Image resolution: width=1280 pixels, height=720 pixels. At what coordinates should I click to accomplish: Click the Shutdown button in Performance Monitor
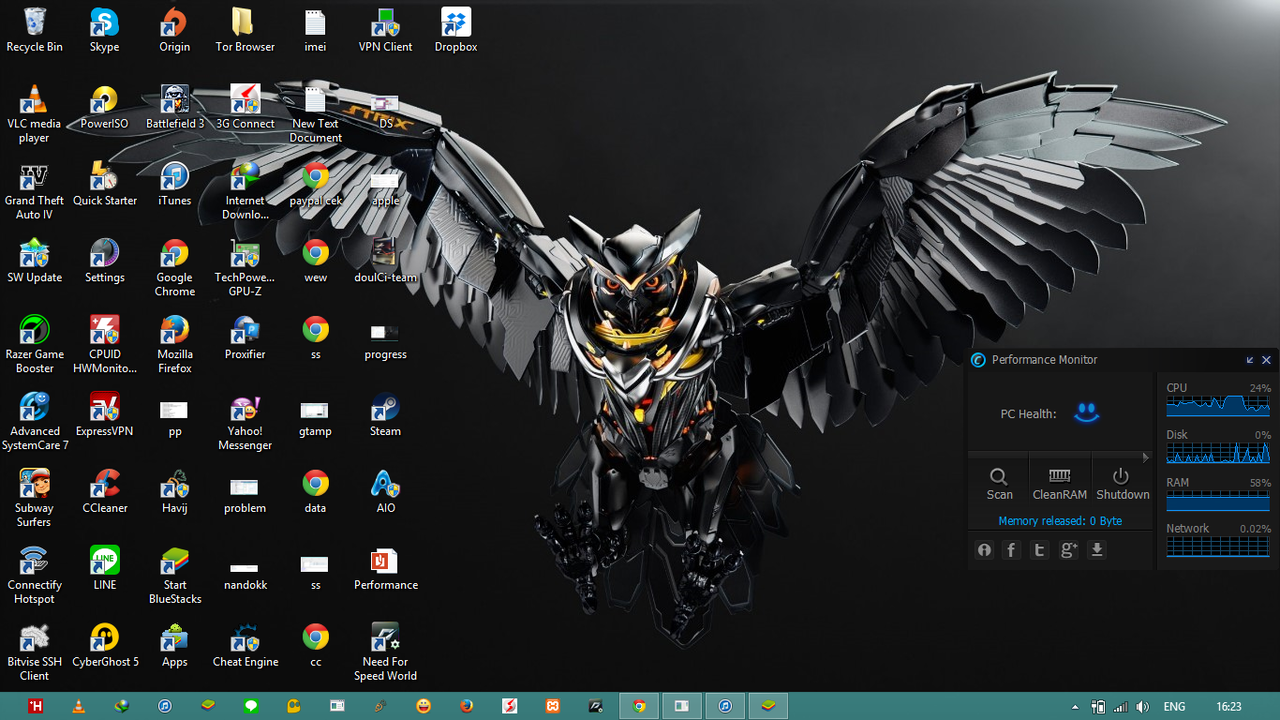tap(1122, 484)
